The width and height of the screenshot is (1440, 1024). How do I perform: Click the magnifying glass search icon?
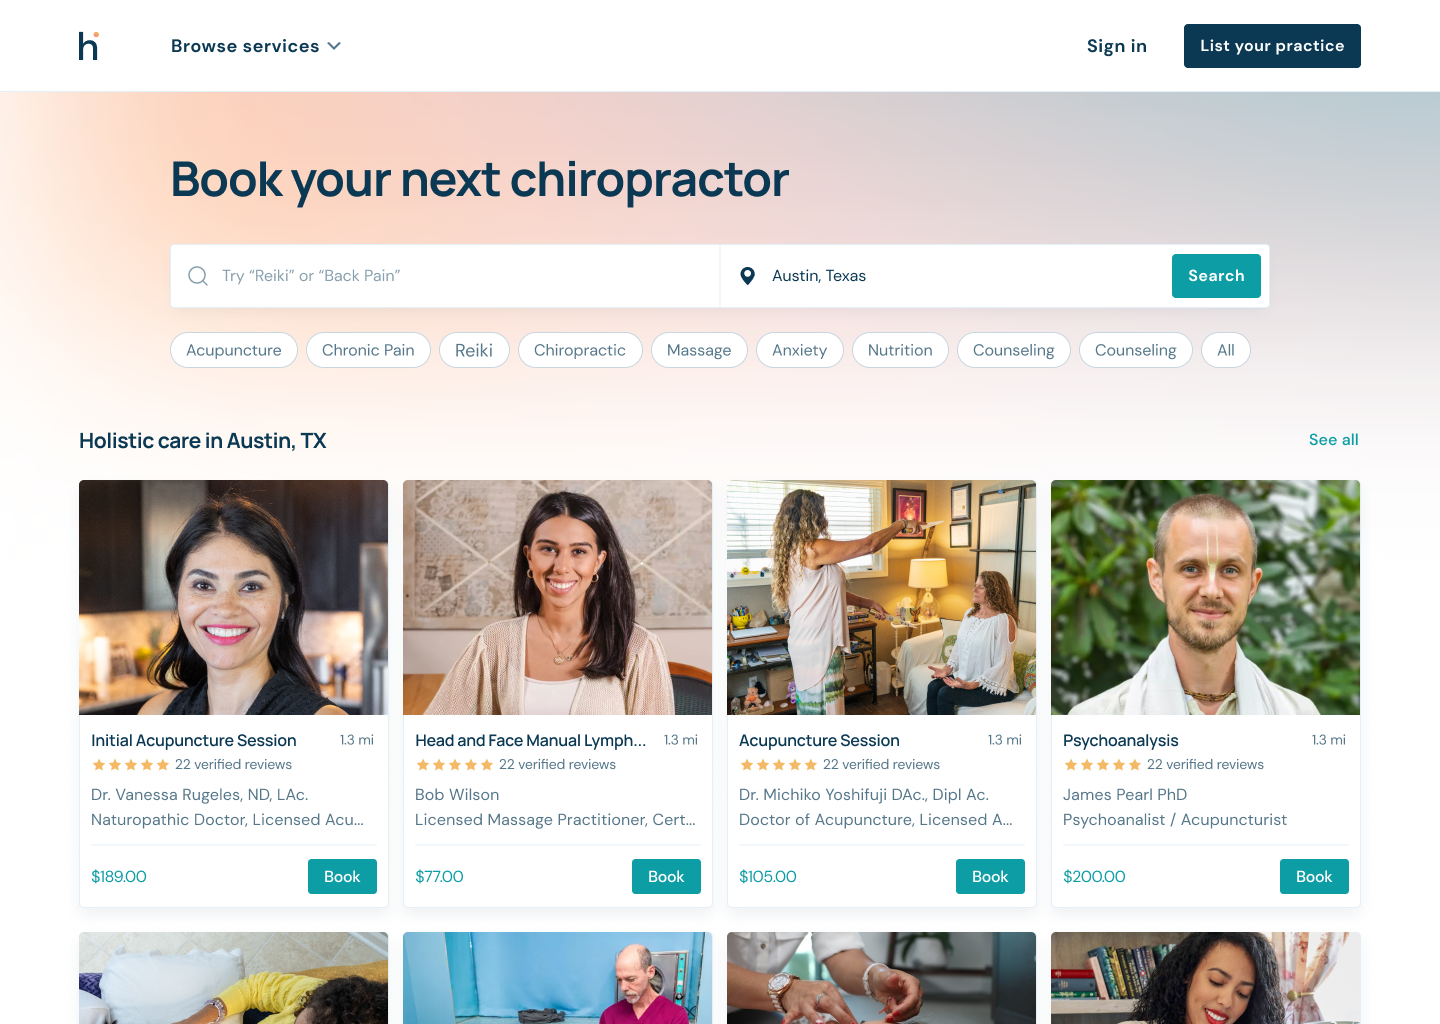[198, 276]
